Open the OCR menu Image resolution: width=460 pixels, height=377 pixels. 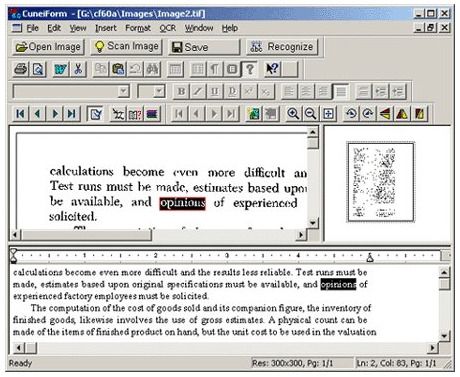pos(167,28)
